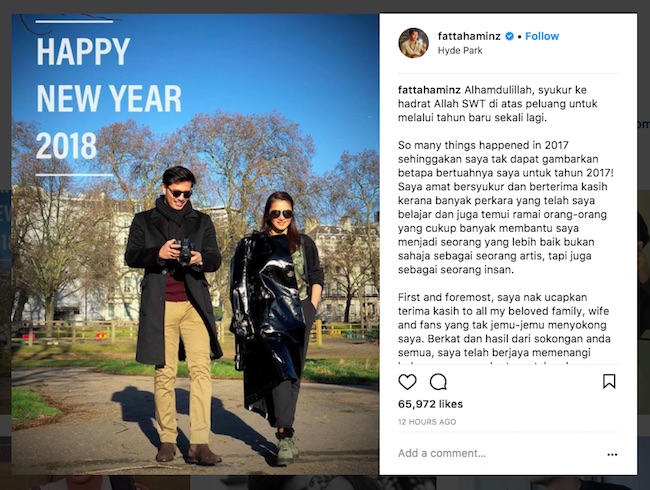
Task: Click the Happy New Year 2018 photo
Action: [194, 244]
